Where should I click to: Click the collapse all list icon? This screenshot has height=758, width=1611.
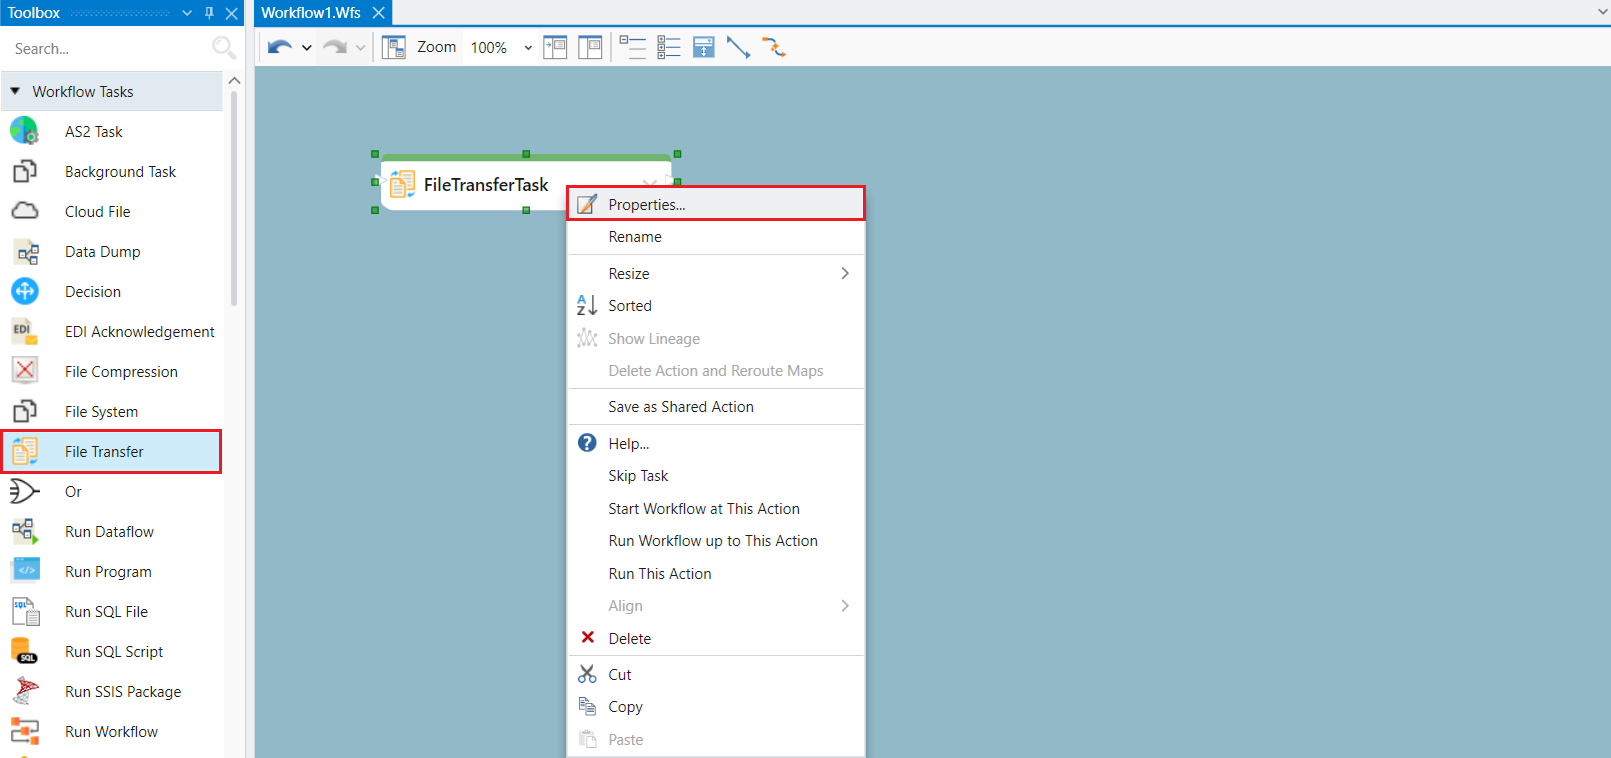click(x=632, y=47)
